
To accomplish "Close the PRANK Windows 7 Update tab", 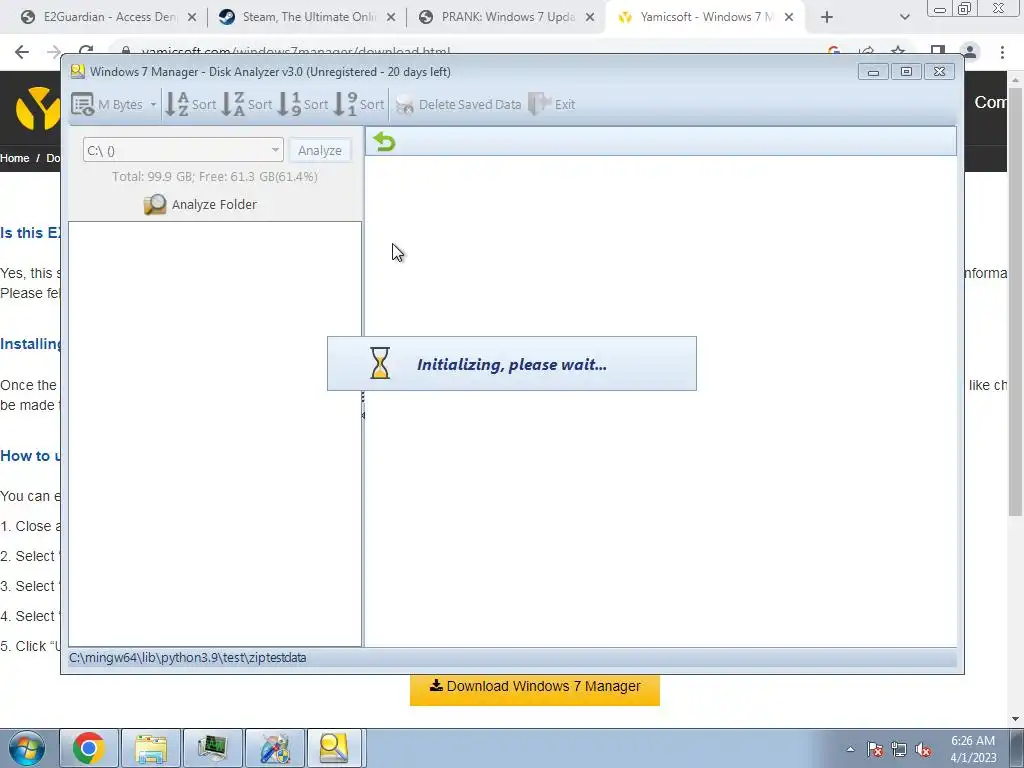I will (590, 18).
